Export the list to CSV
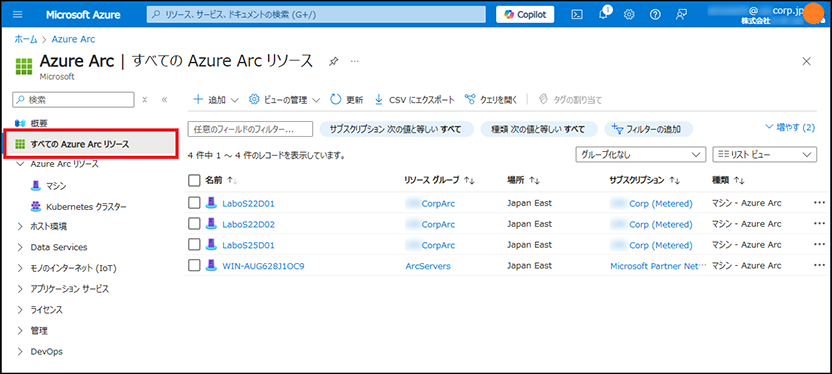 pos(414,99)
